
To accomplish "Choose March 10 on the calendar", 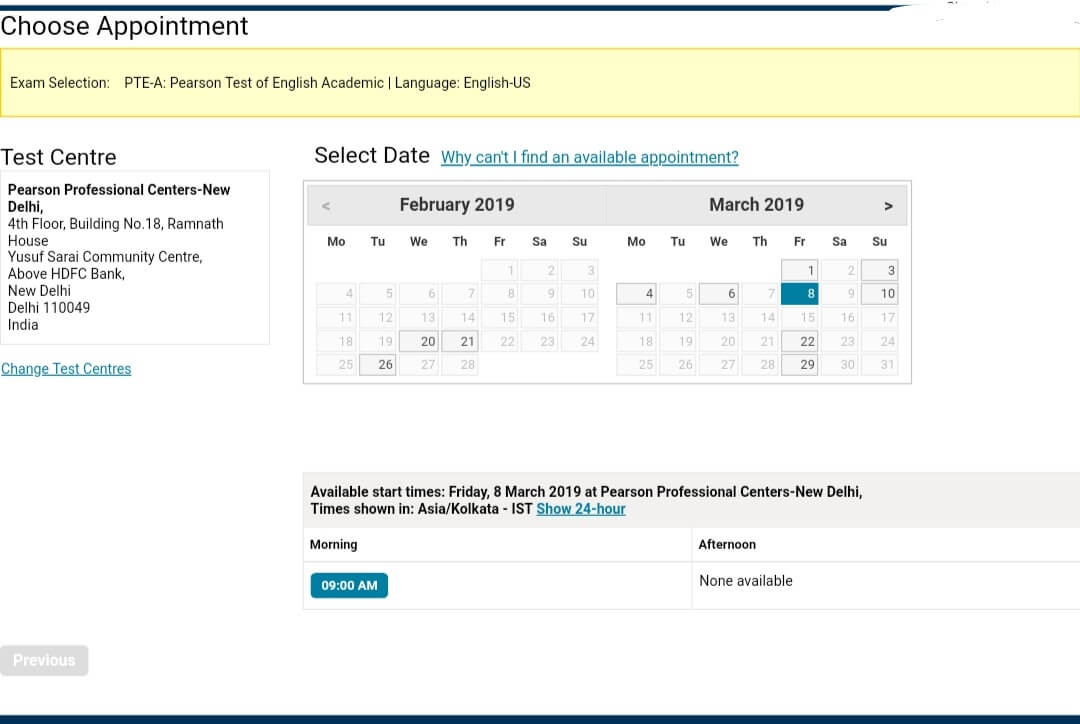I will pos(880,293).
